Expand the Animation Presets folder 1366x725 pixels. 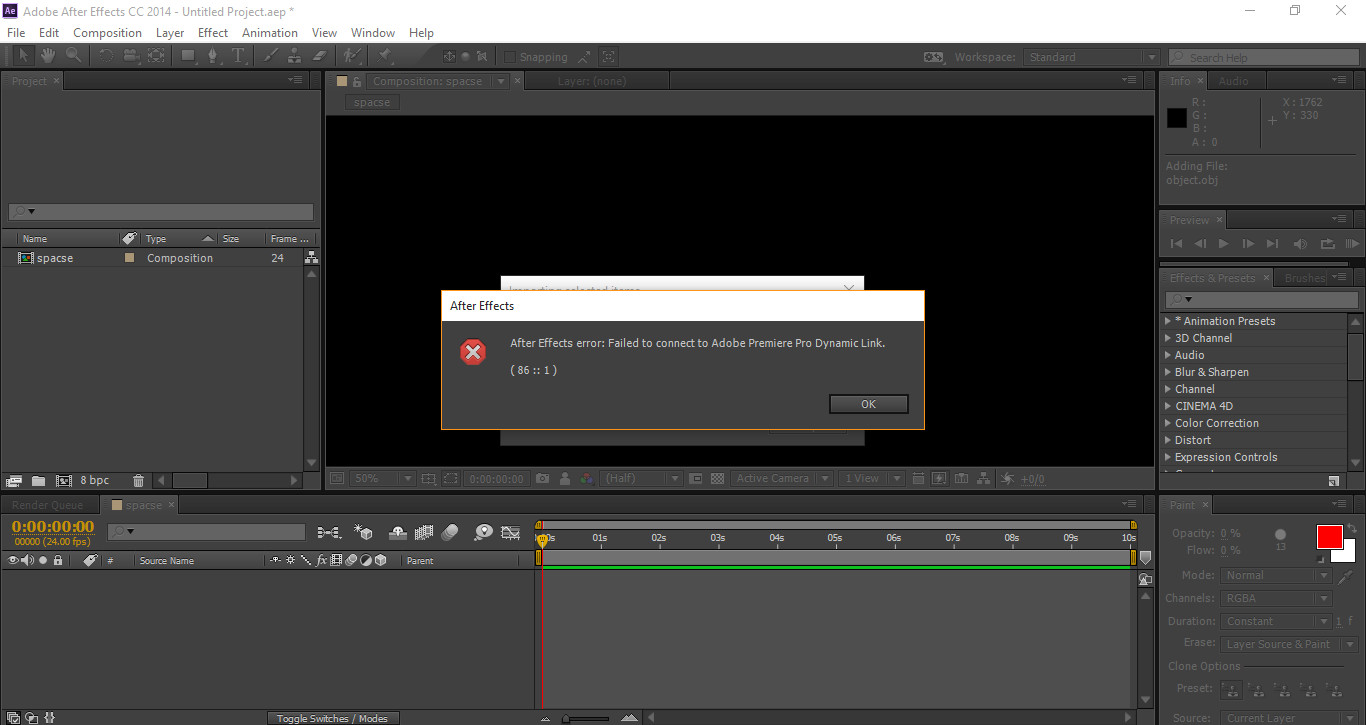tap(1167, 321)
